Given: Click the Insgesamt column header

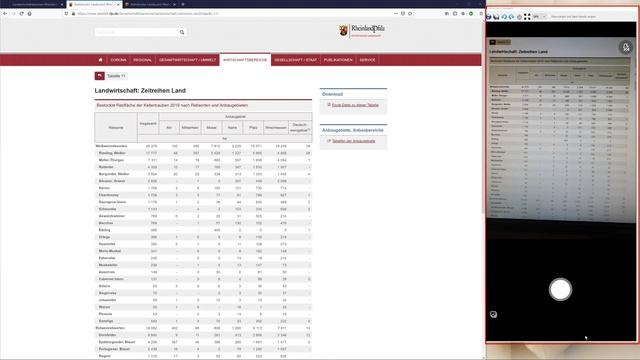Looking at the screenshot, I should 148,123.
